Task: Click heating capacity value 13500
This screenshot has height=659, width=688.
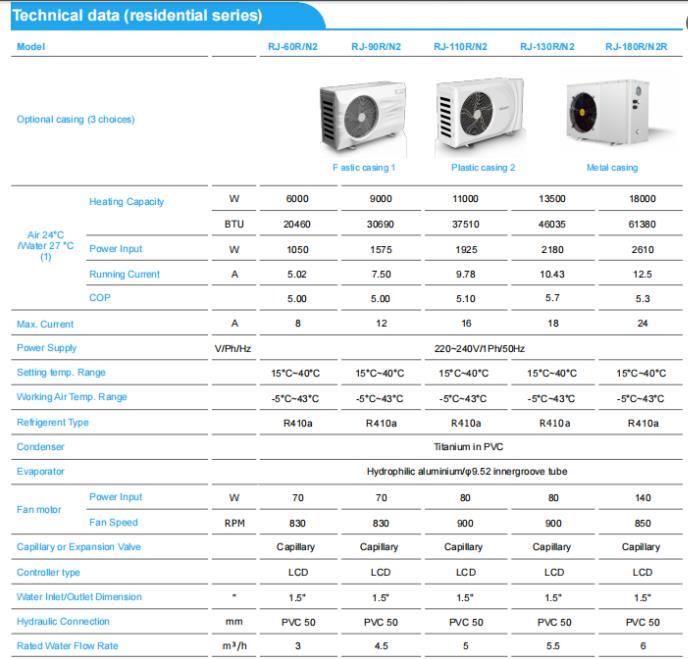Action: [552, 199]
